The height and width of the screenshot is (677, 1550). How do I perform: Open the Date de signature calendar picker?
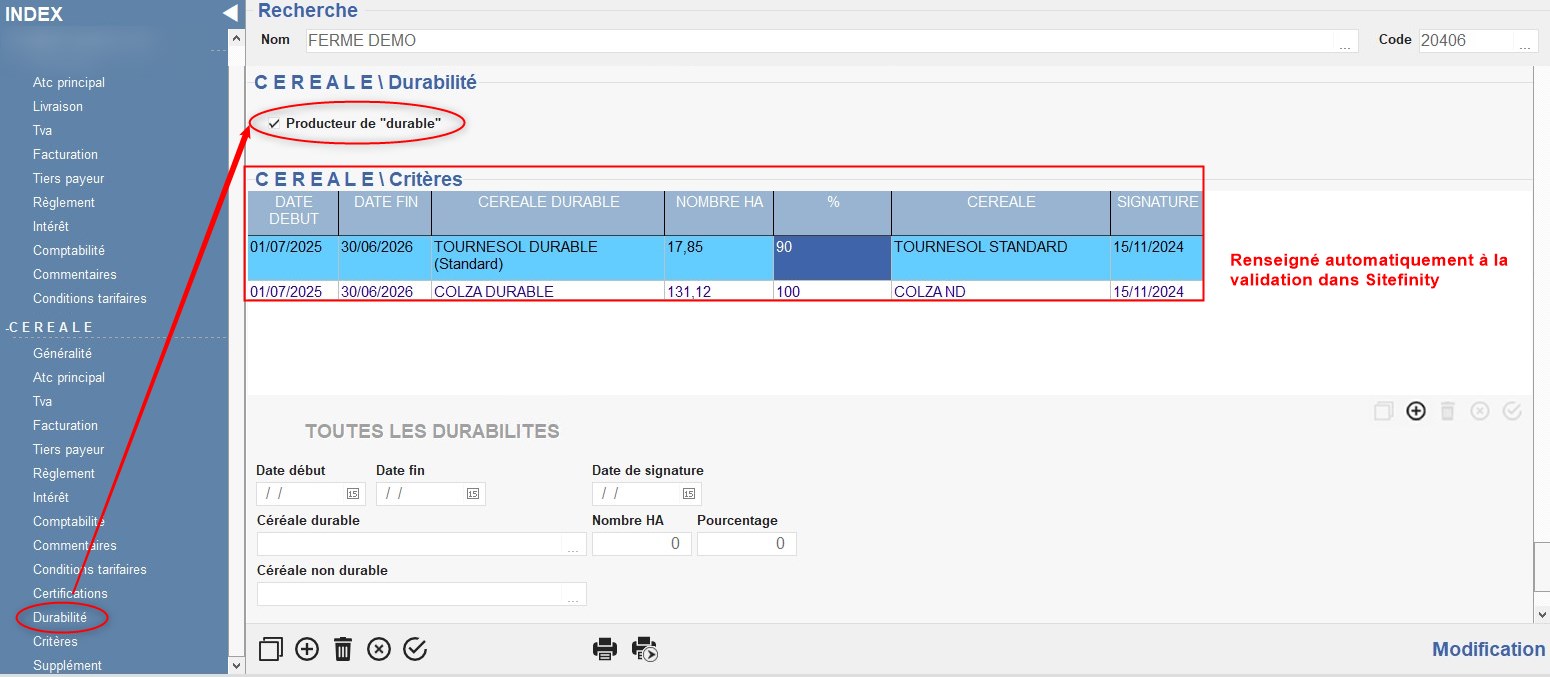(x=689, y=493)
